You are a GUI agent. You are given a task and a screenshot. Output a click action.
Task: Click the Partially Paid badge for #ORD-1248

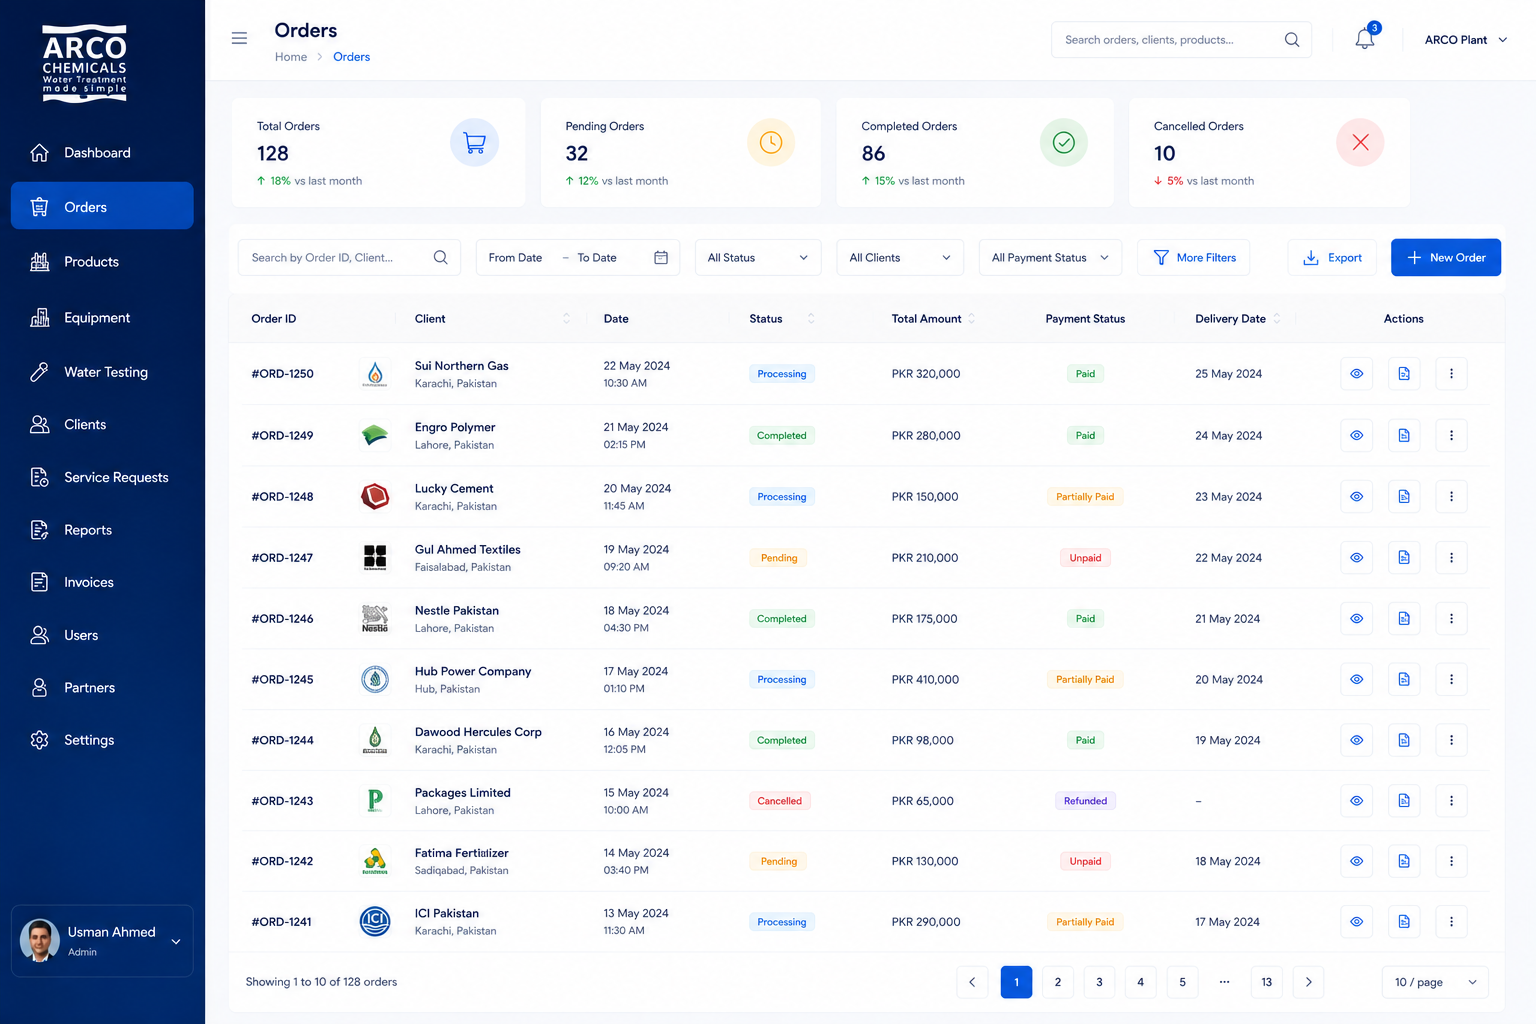coord(1085,497)
